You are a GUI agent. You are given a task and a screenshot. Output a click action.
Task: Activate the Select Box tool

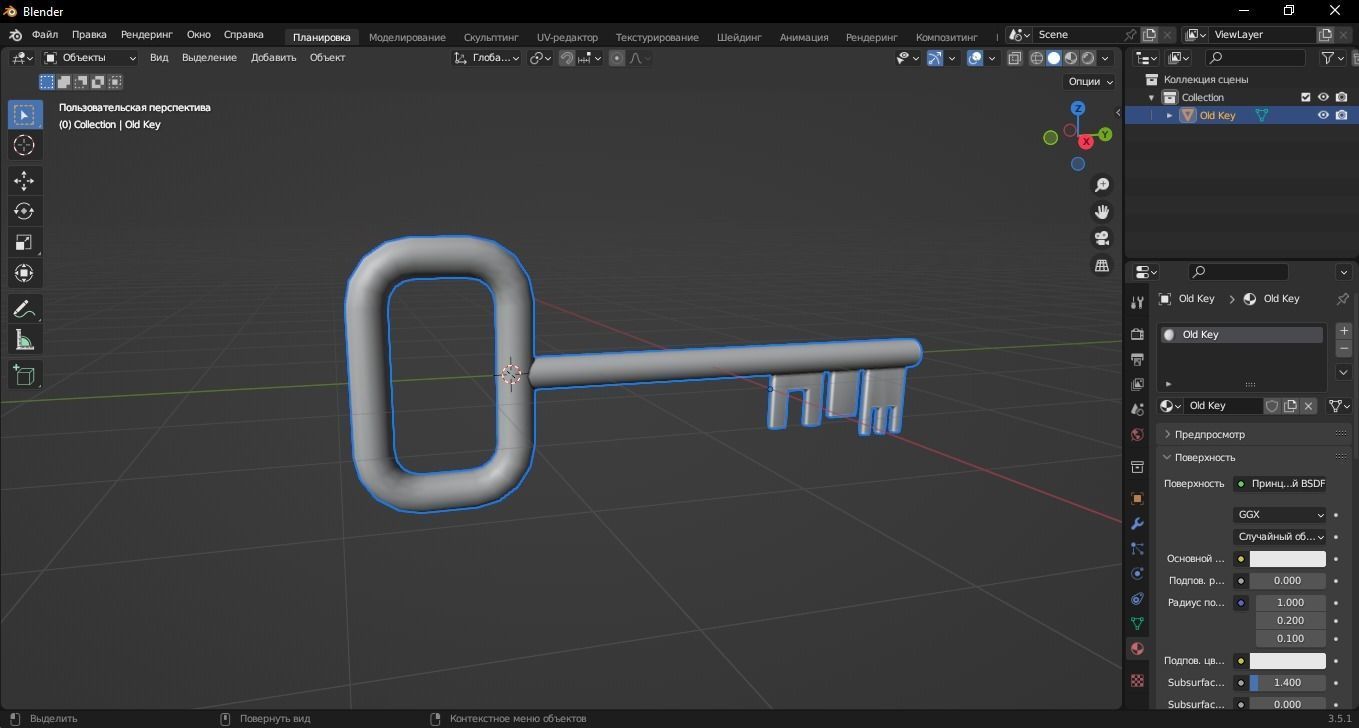pos(24,114)
